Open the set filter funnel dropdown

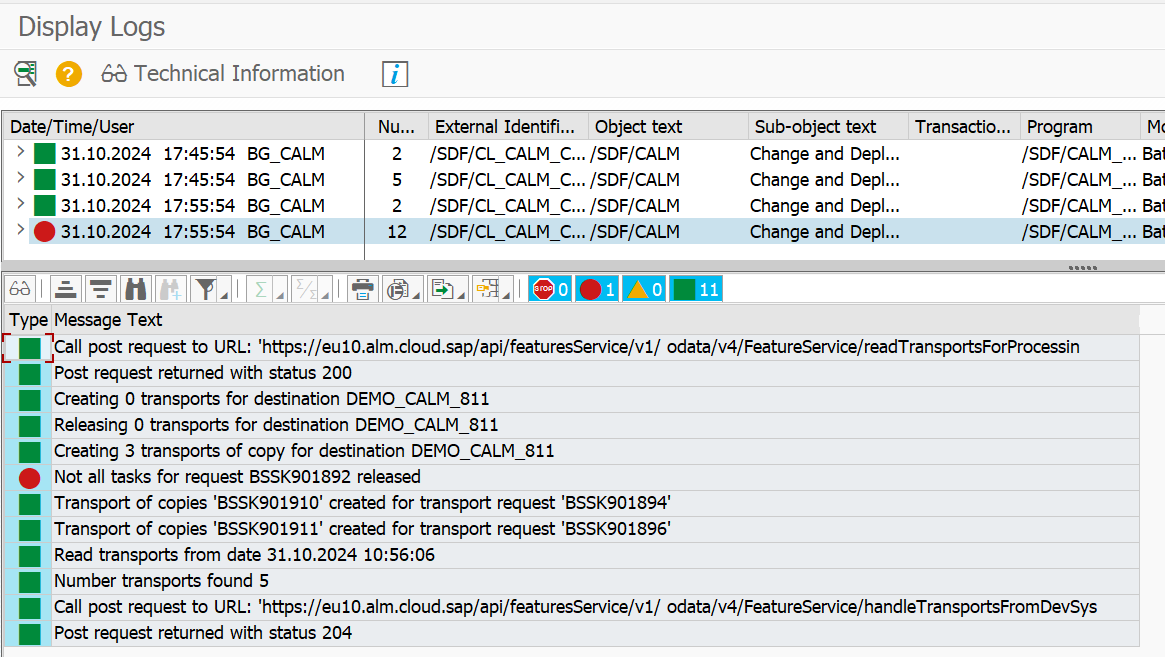[208, 290]
